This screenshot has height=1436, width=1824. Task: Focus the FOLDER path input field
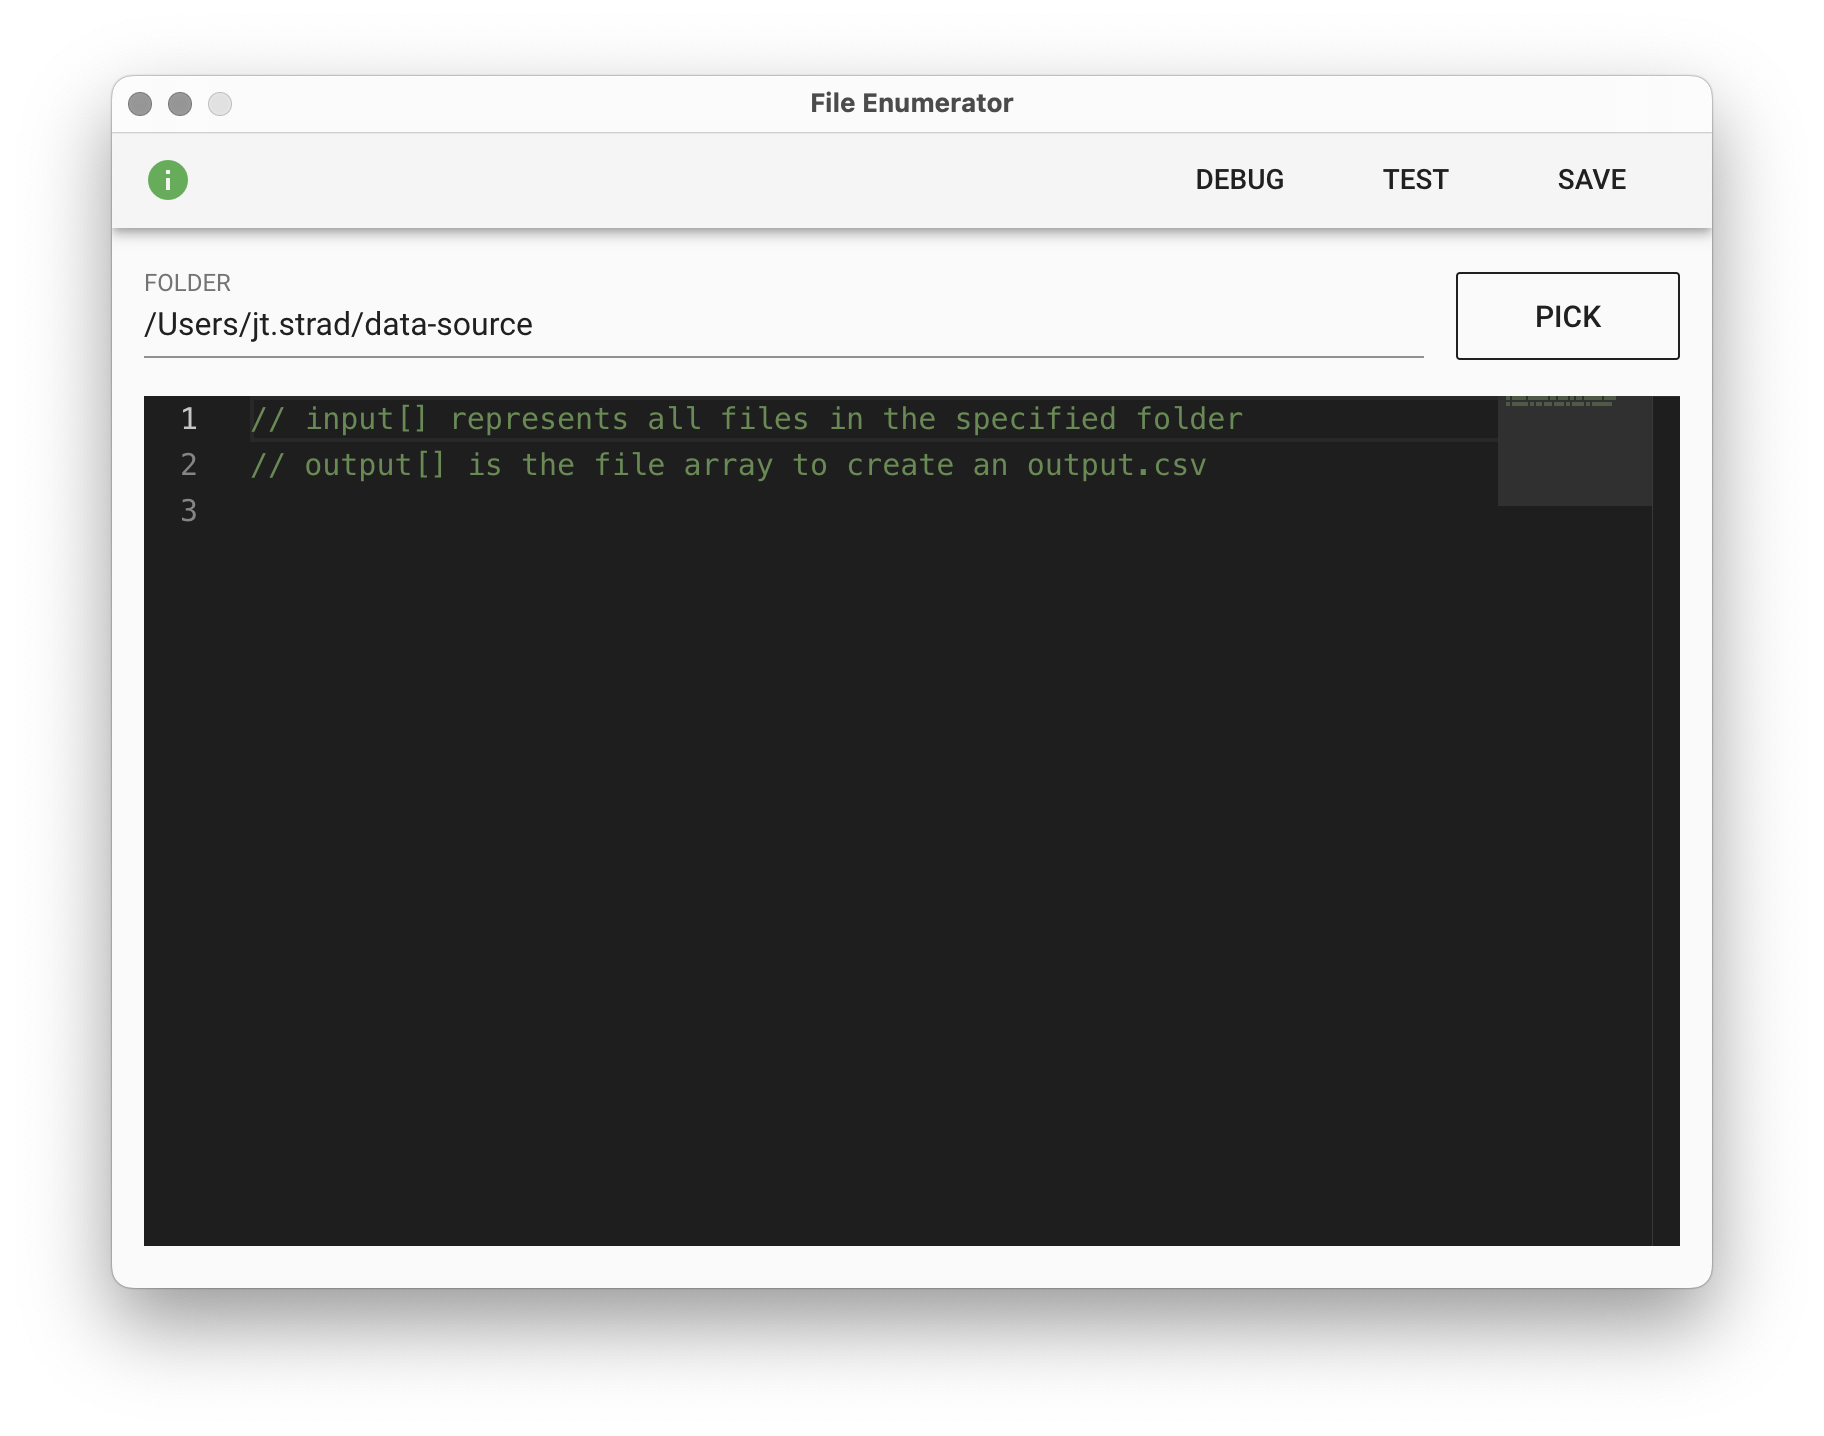[x=782, y=325]
